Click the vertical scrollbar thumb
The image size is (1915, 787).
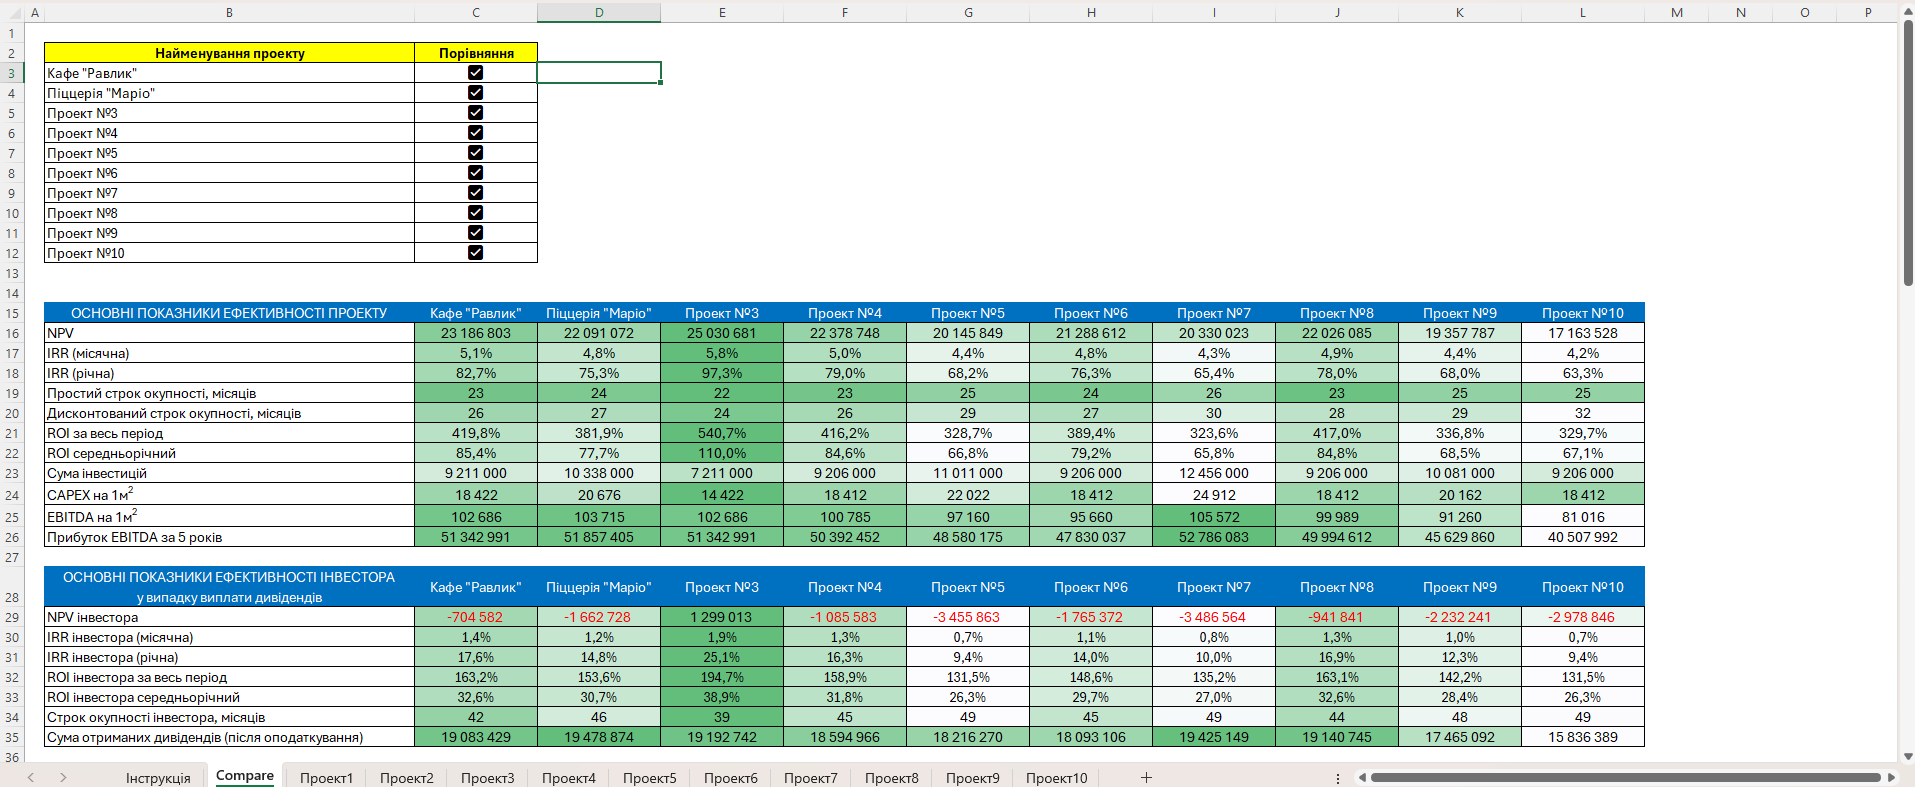(x=1908, y=152)
